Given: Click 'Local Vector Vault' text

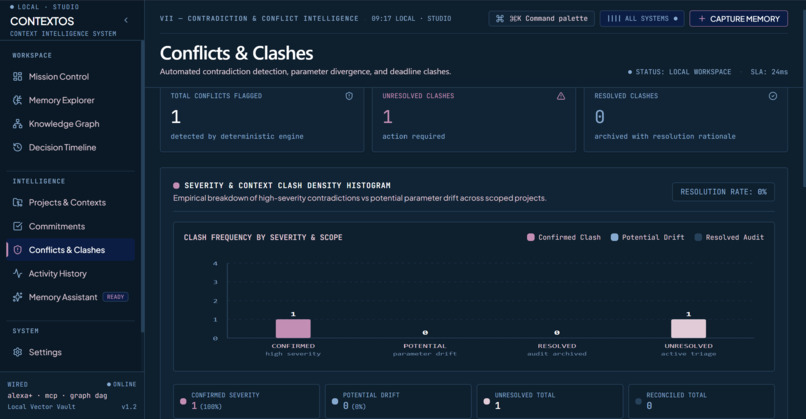Looking at the screenshot, I should pyautogui.click(x=41, y=407).
